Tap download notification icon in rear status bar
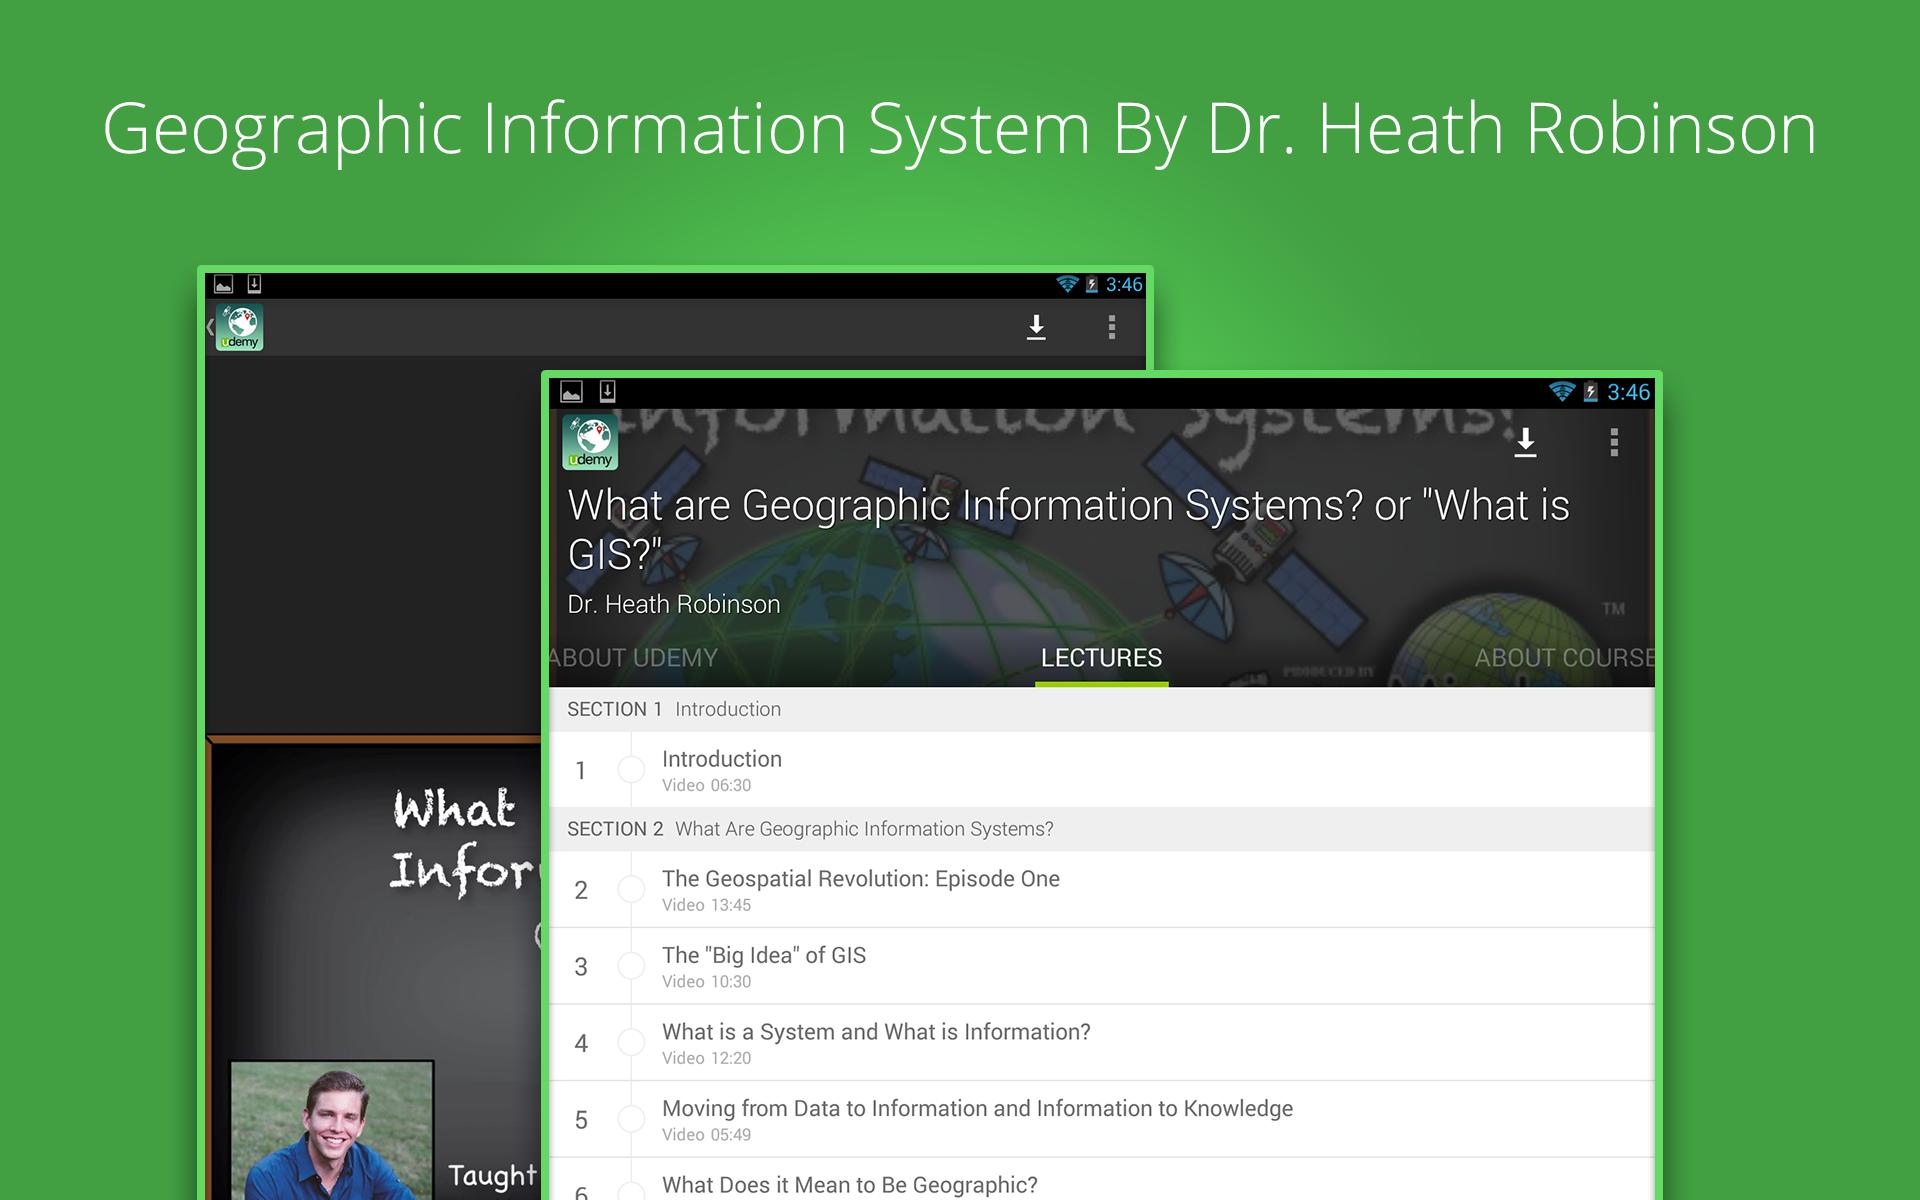The image size is (1920, 1200). (254, 284)
